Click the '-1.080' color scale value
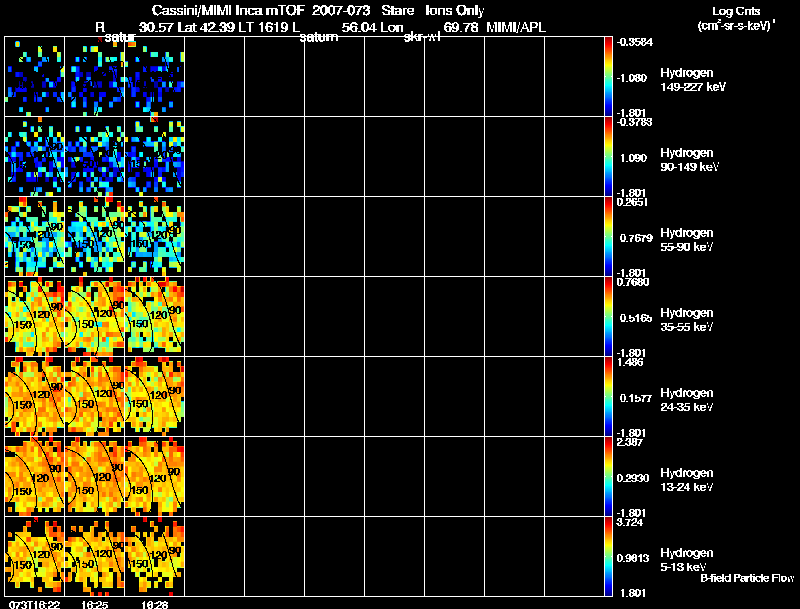This screenshot has height=609, width=800. point(631,78)
